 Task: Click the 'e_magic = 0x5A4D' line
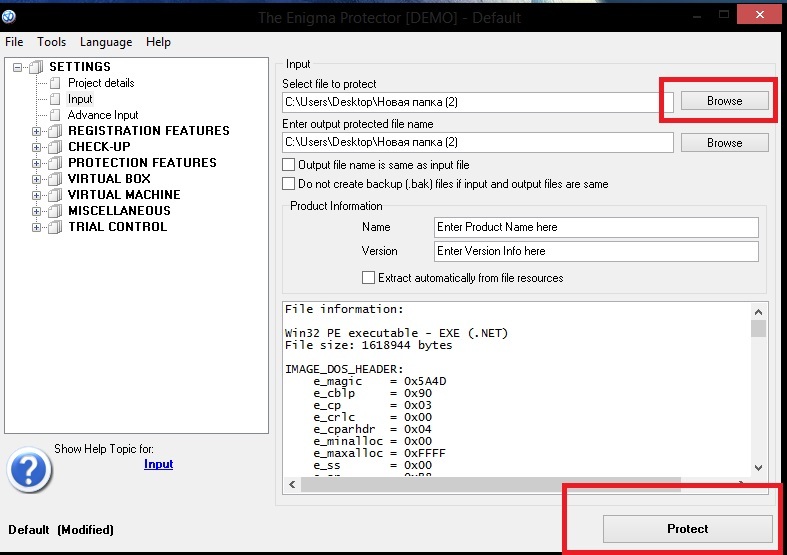[x=379, y=381]
